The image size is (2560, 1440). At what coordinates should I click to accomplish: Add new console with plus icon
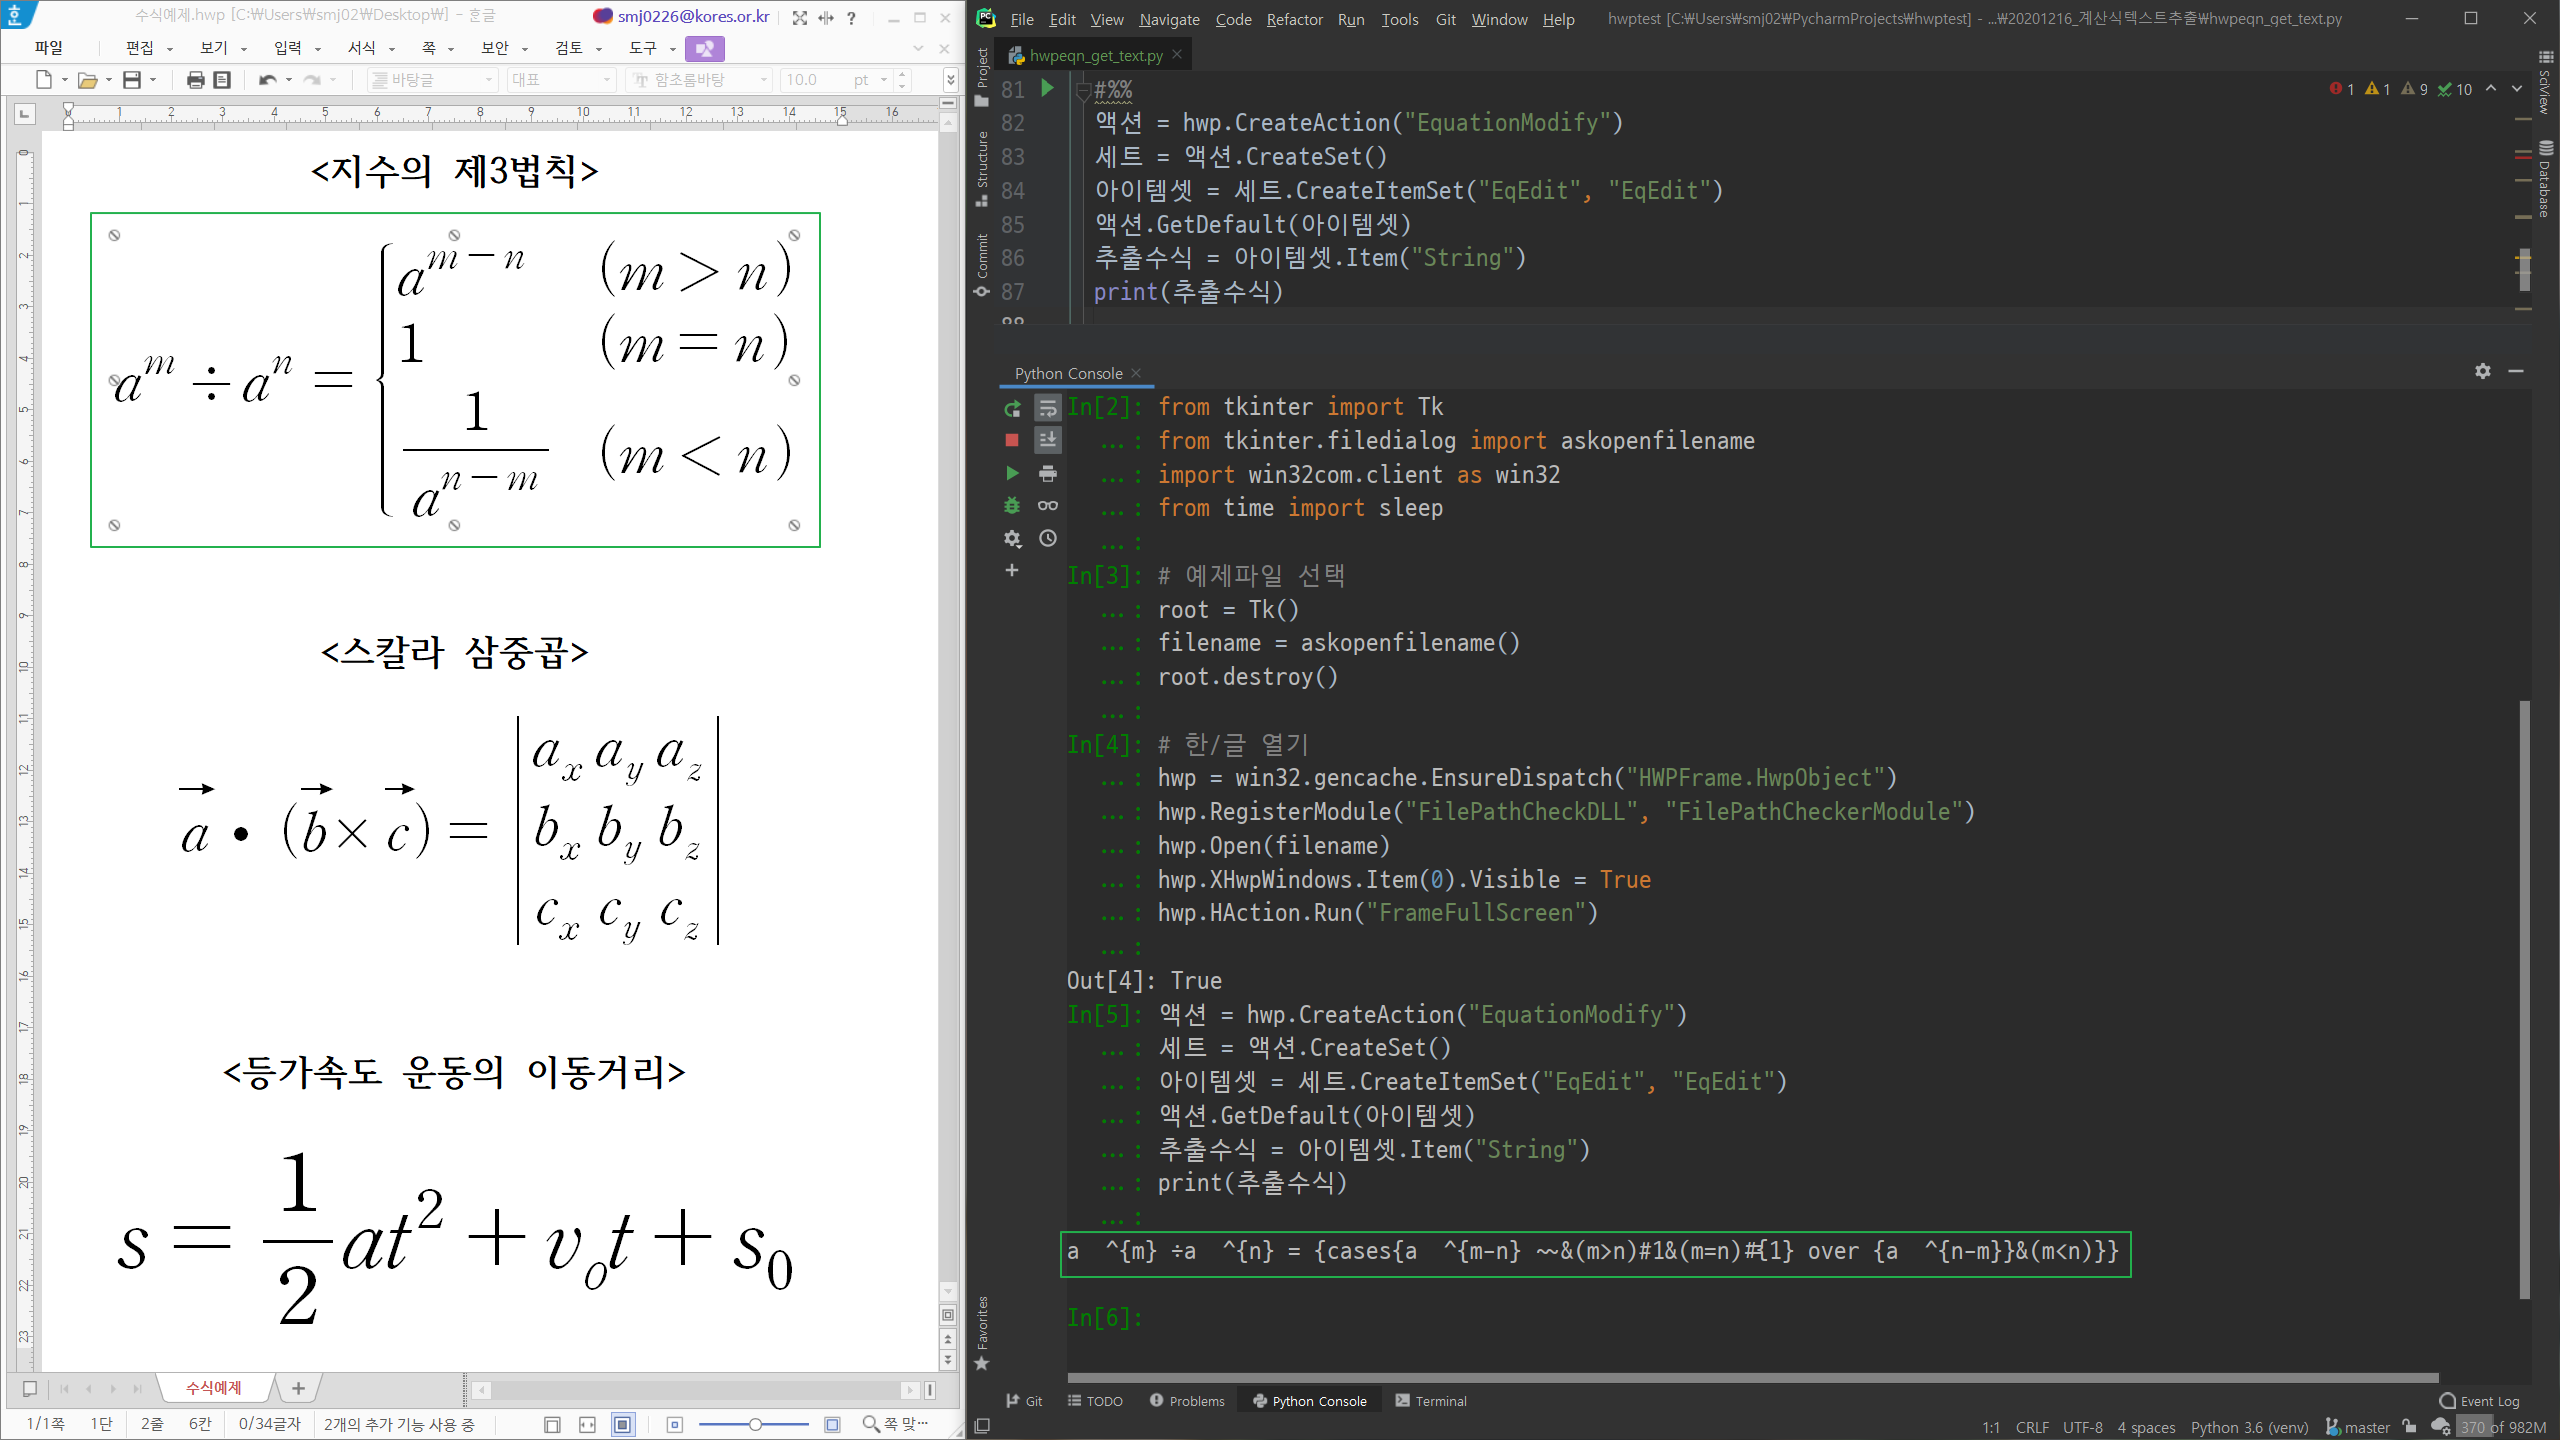tap(1012, 570)
